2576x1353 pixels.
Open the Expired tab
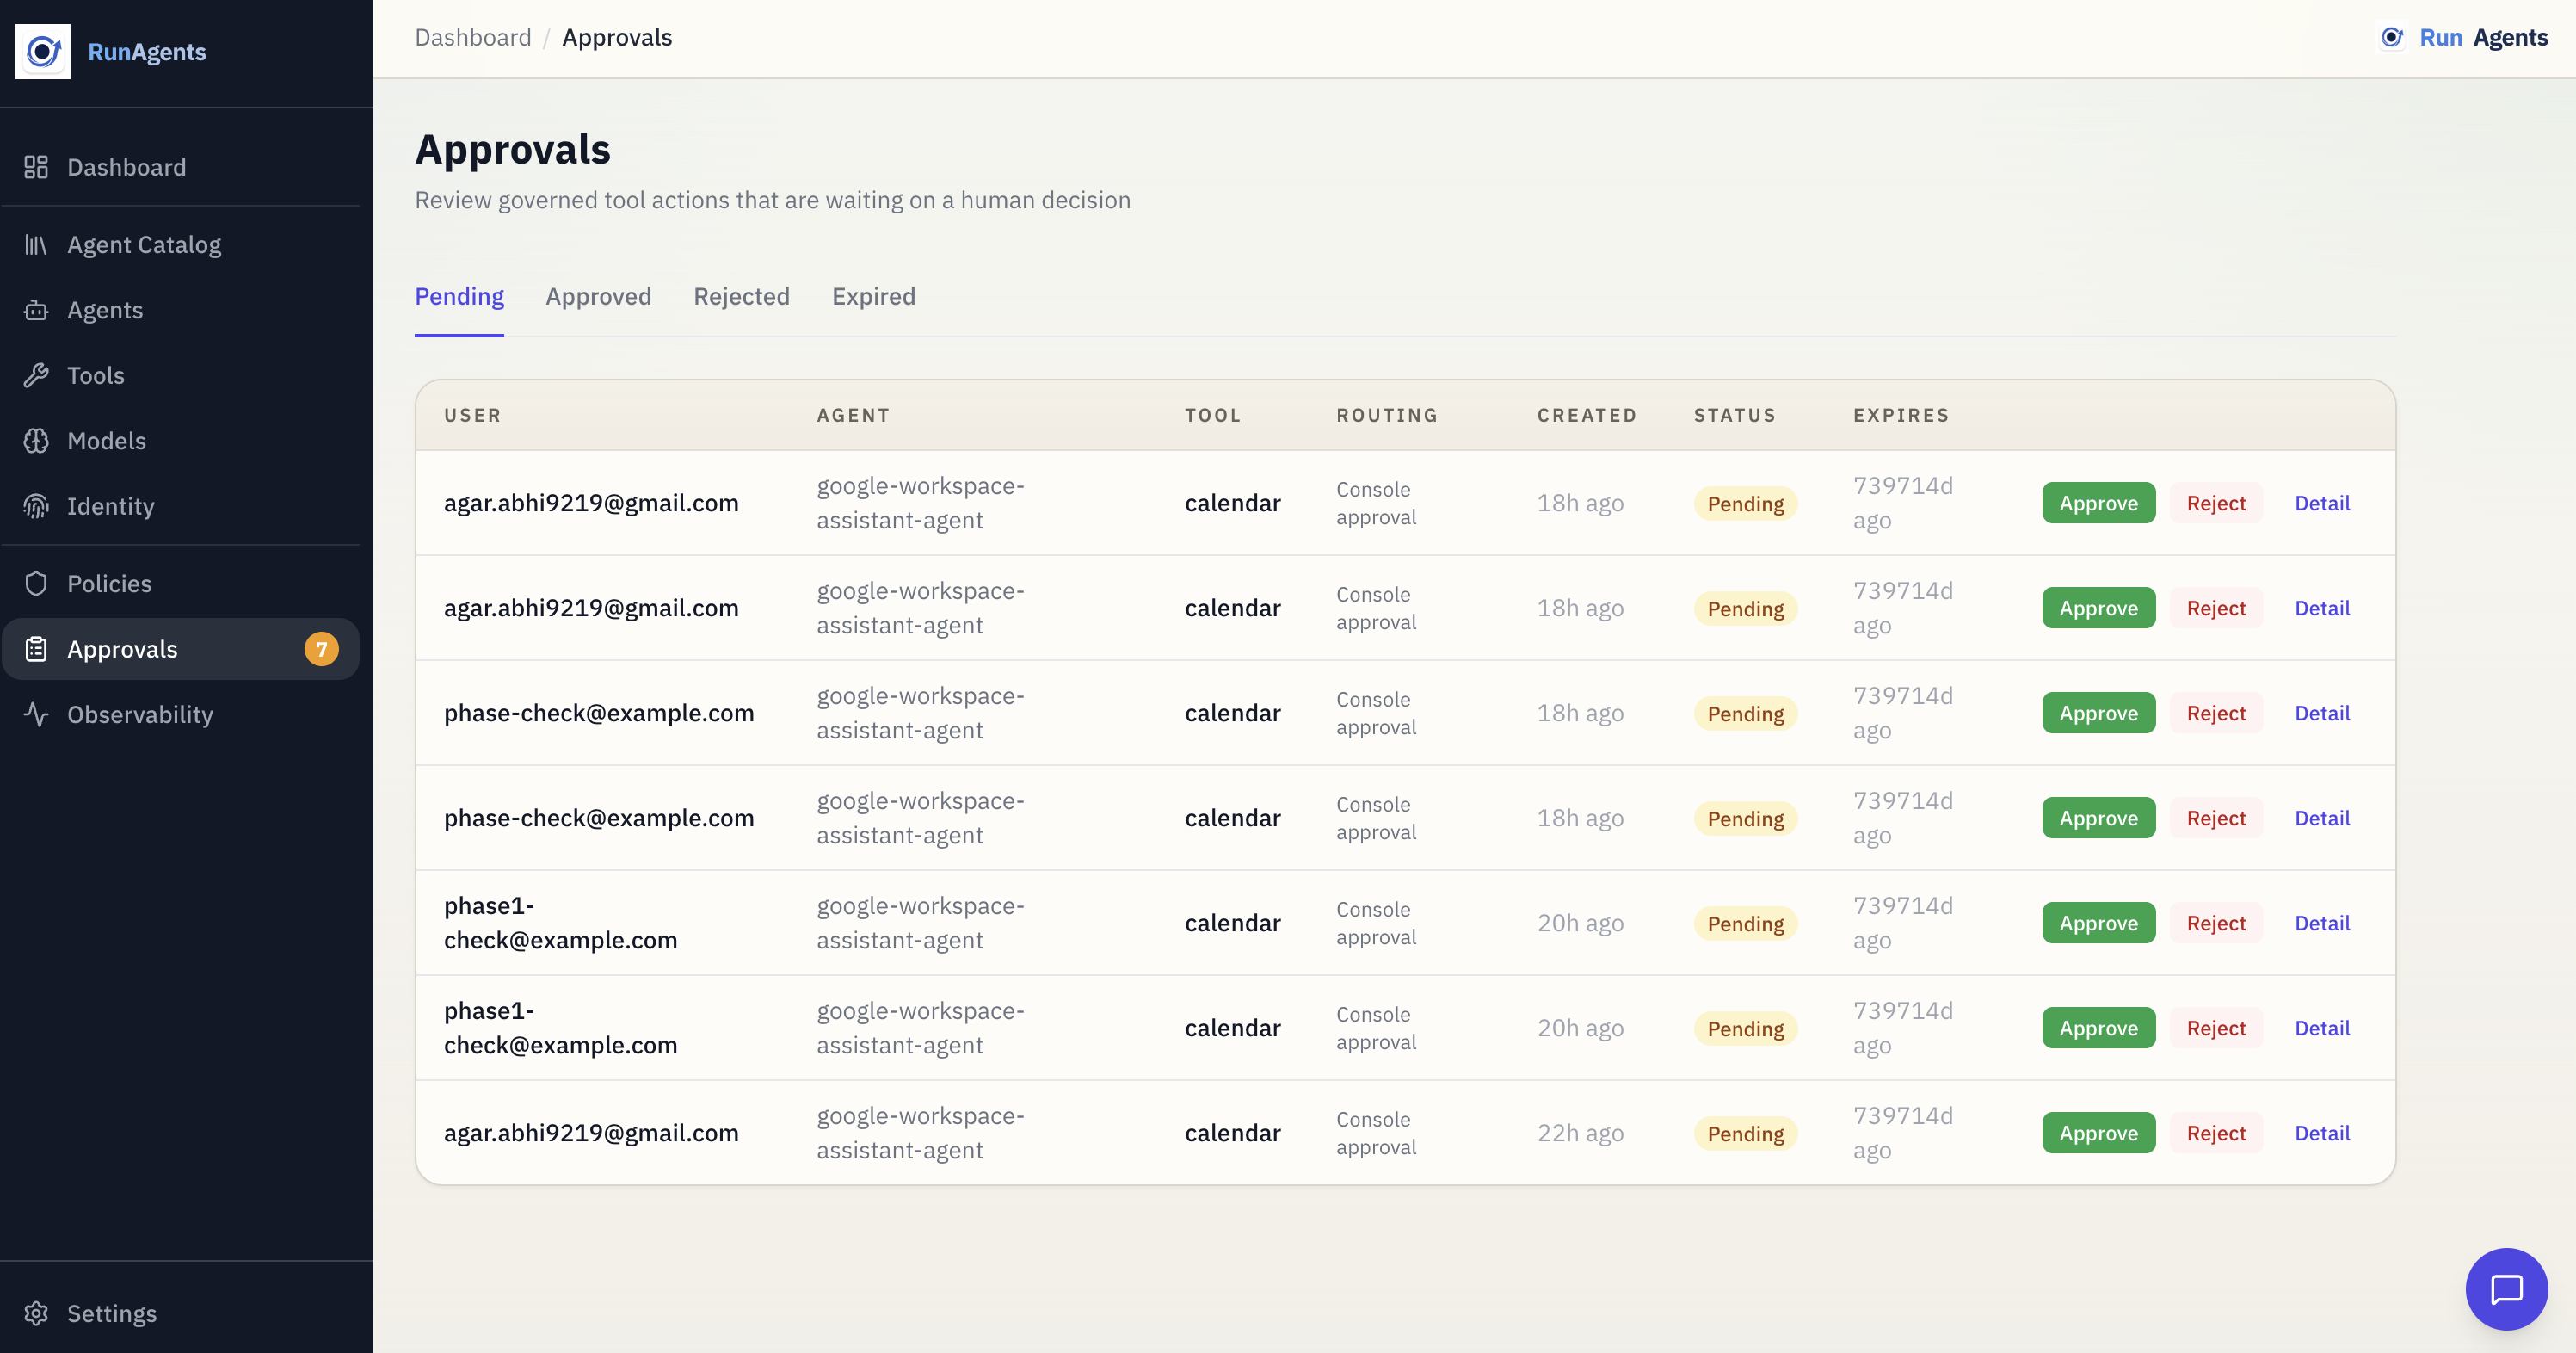coord(873,296)
